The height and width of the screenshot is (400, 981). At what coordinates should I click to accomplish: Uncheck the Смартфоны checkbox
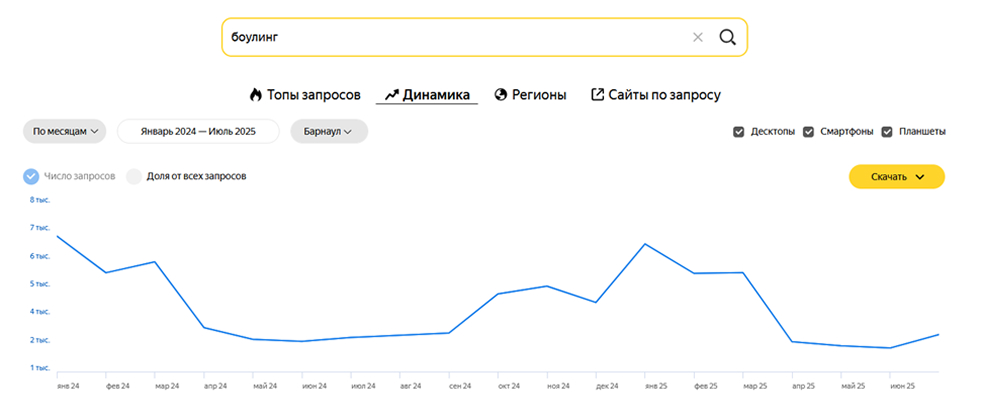[808, 131]
